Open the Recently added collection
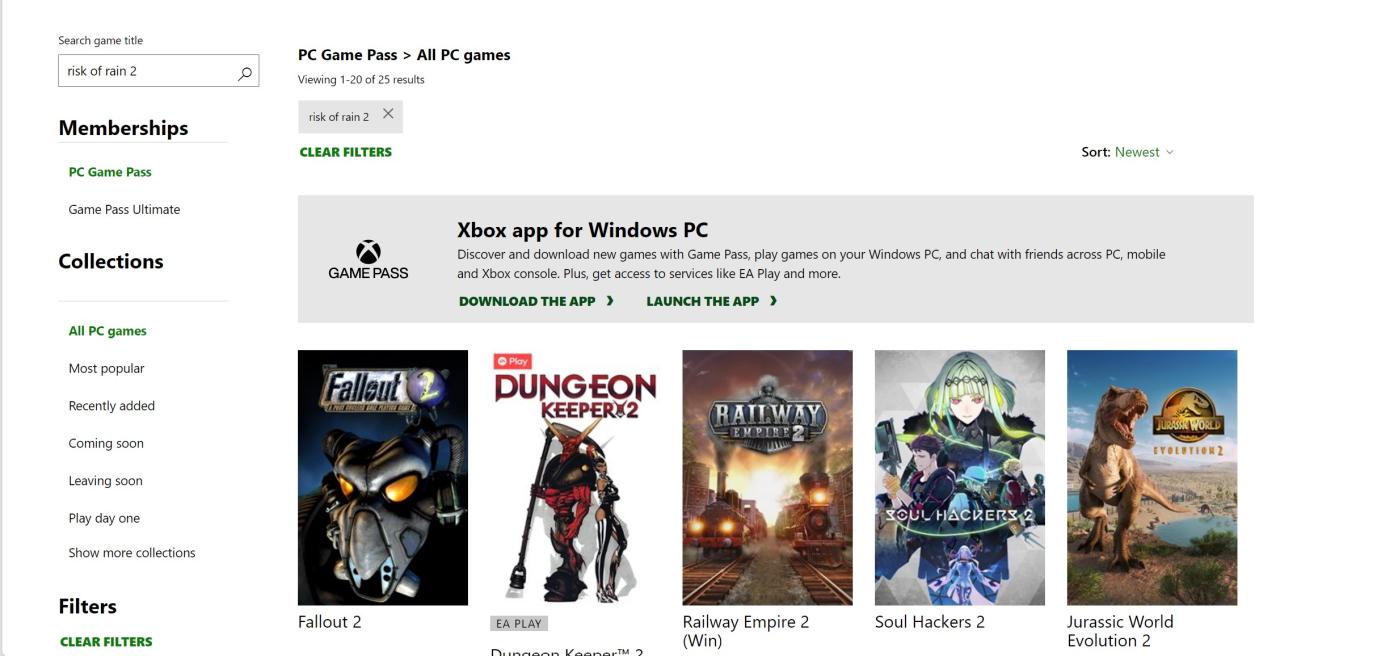This screenshot has height=656, width=1377. 111,406
